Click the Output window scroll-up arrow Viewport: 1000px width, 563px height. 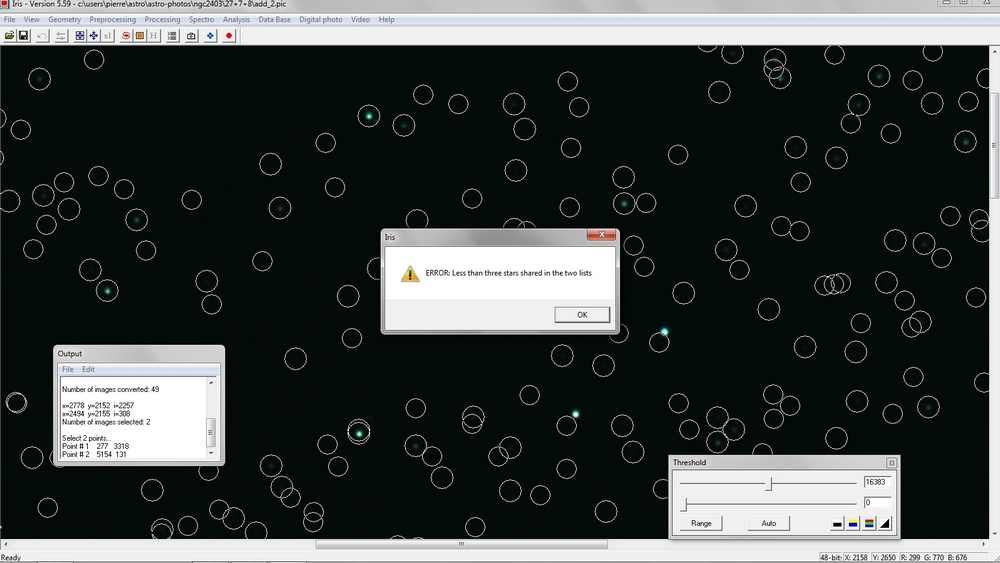click(211, 383)
